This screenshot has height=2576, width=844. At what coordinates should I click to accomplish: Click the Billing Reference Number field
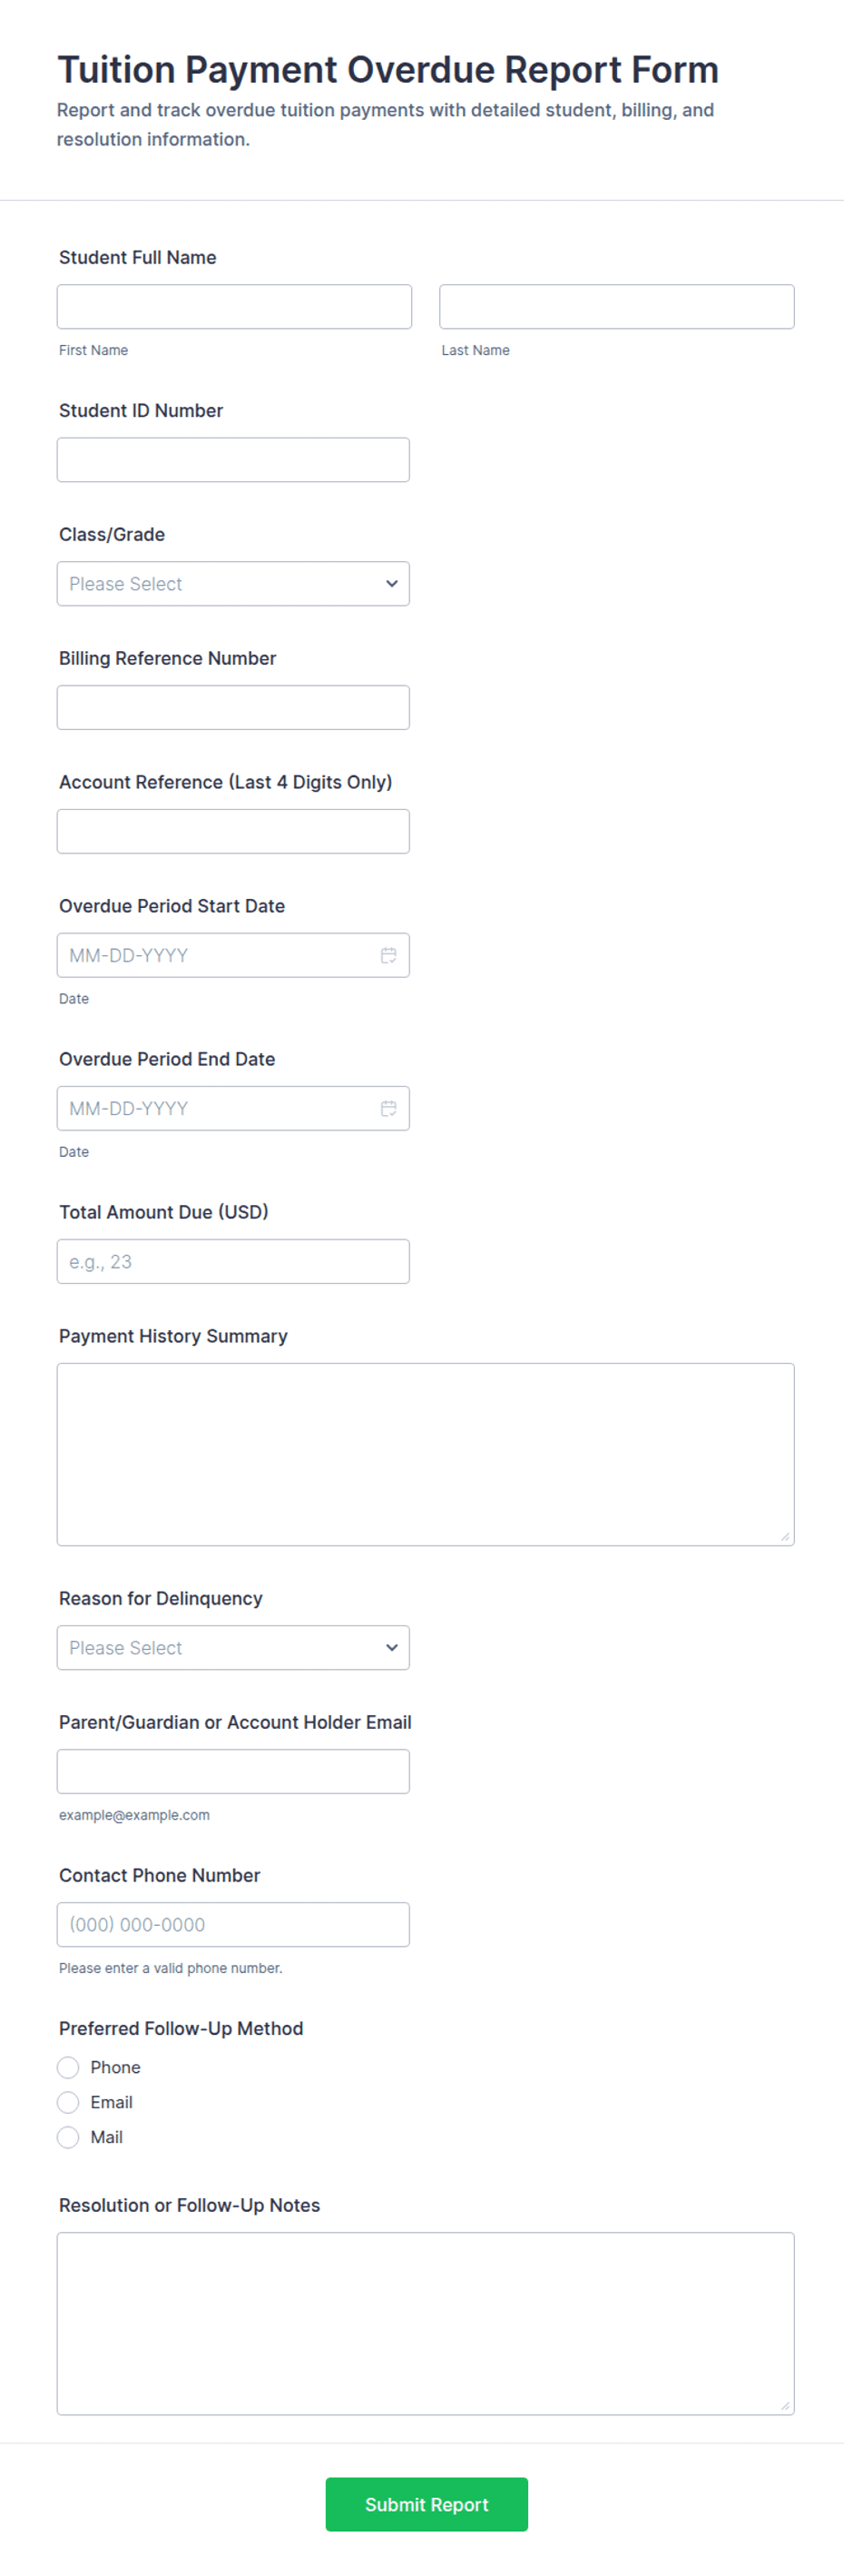[233, 708]
